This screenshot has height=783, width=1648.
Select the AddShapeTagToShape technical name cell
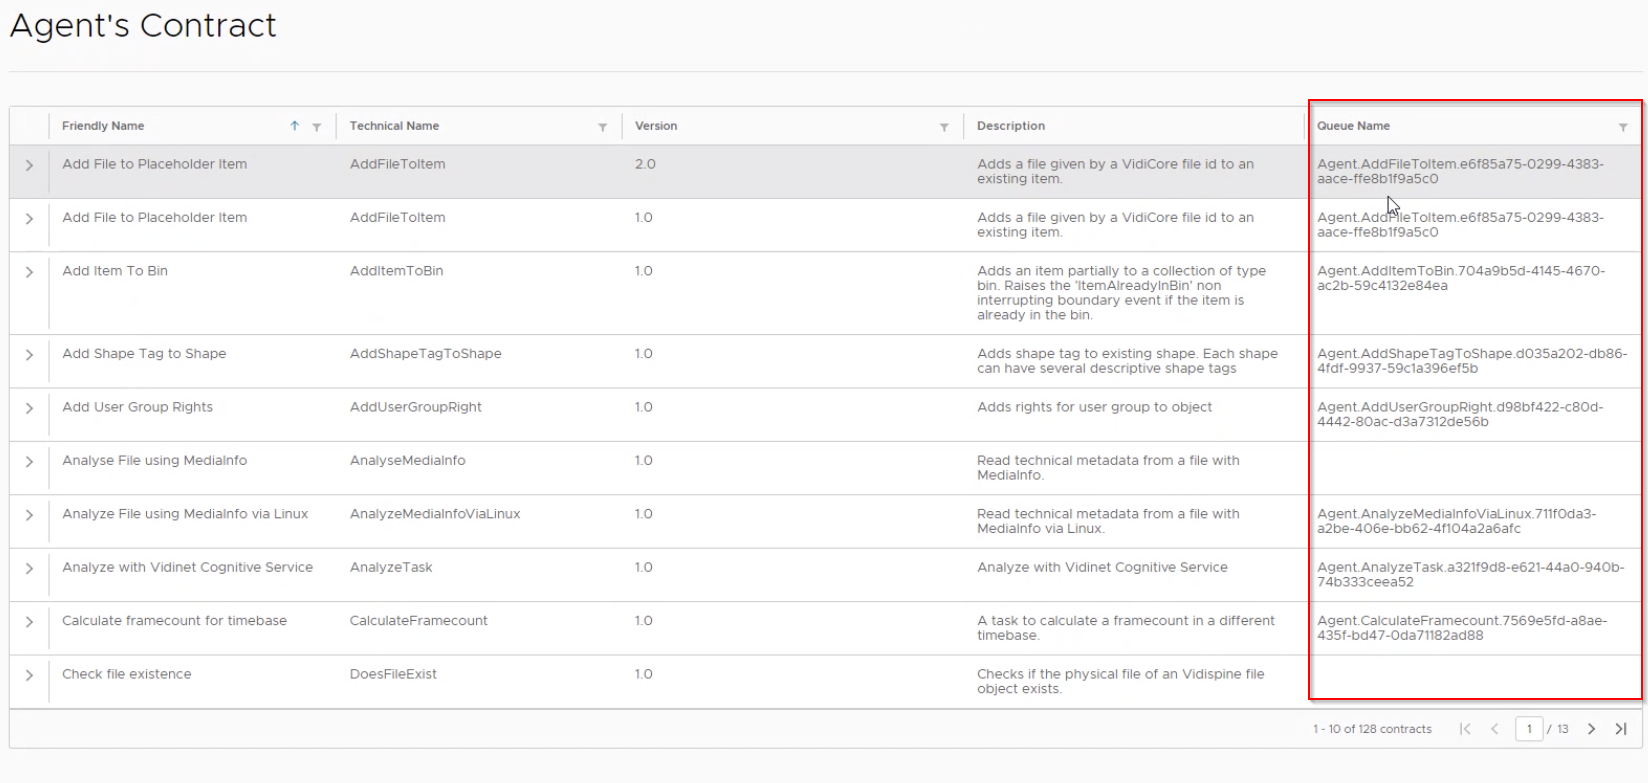tap(425, 354)
